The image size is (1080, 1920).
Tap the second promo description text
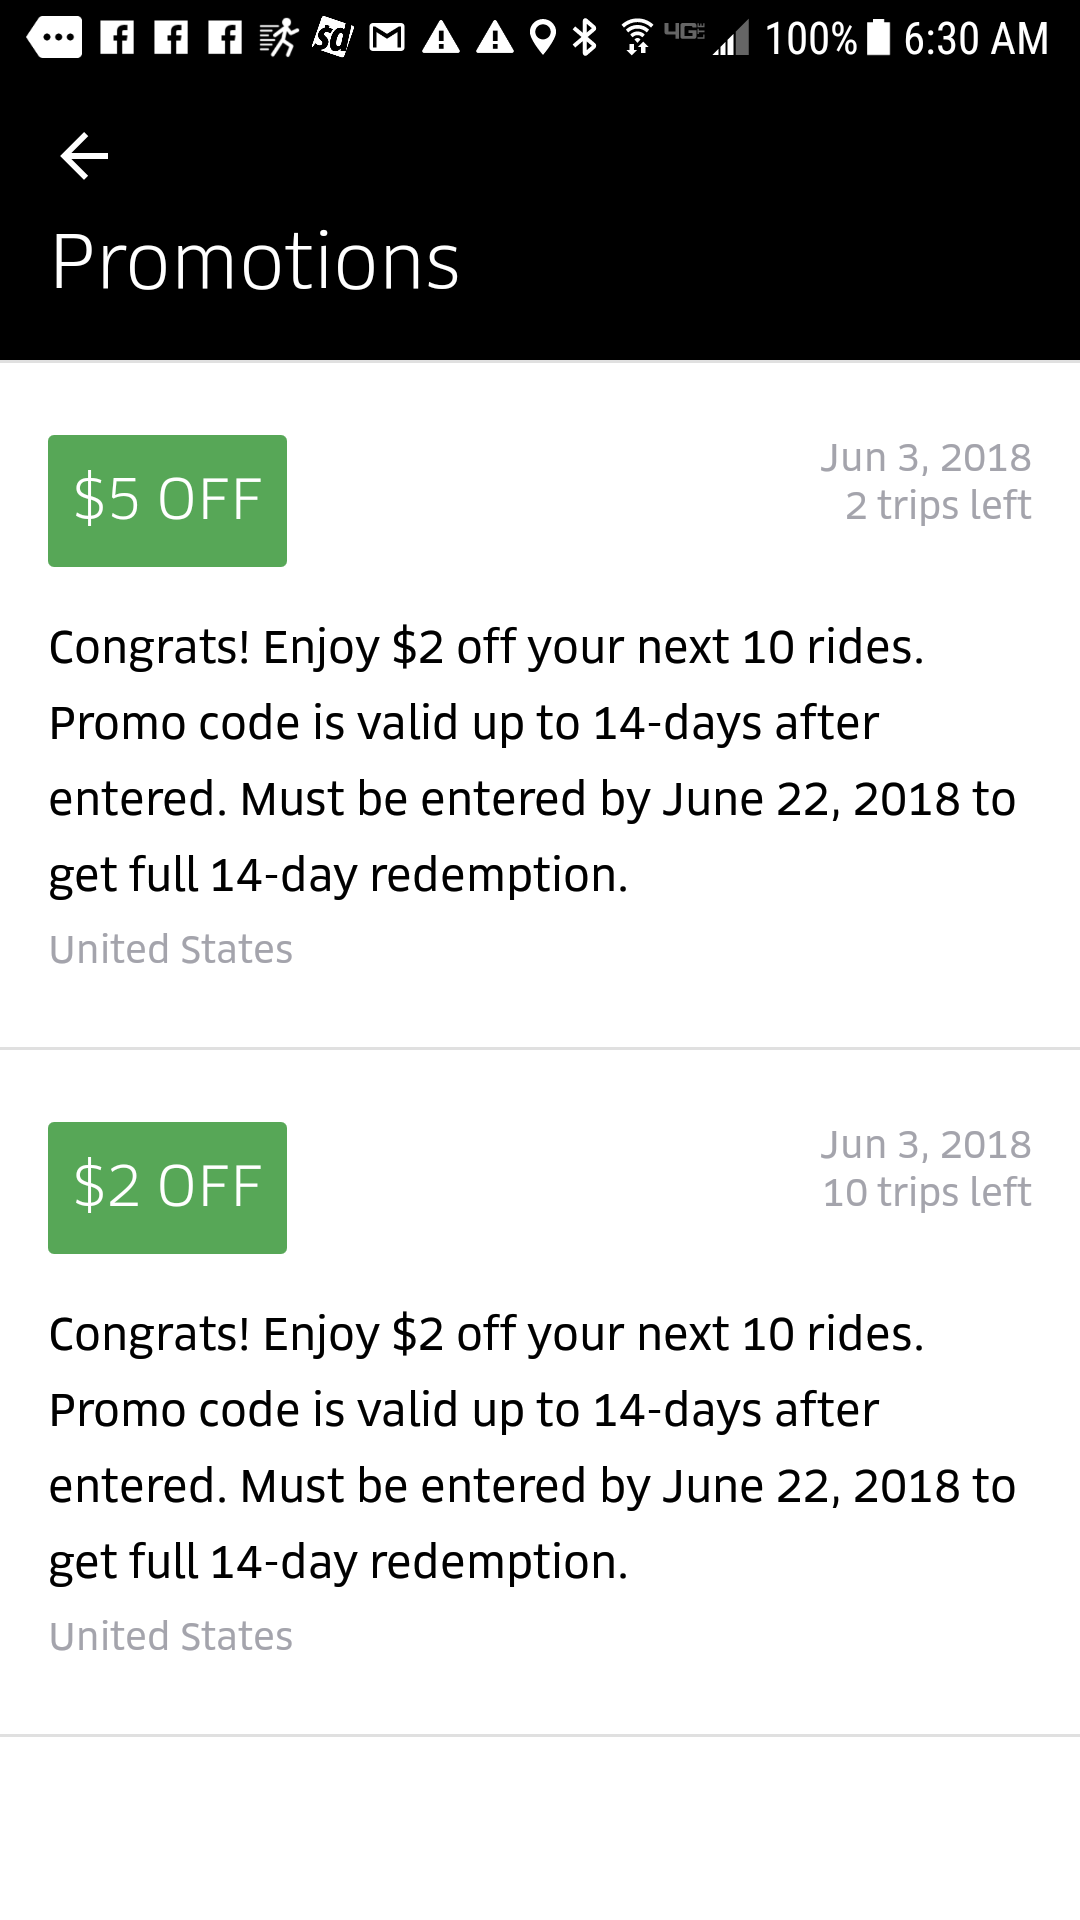(x=532, y=1447)
